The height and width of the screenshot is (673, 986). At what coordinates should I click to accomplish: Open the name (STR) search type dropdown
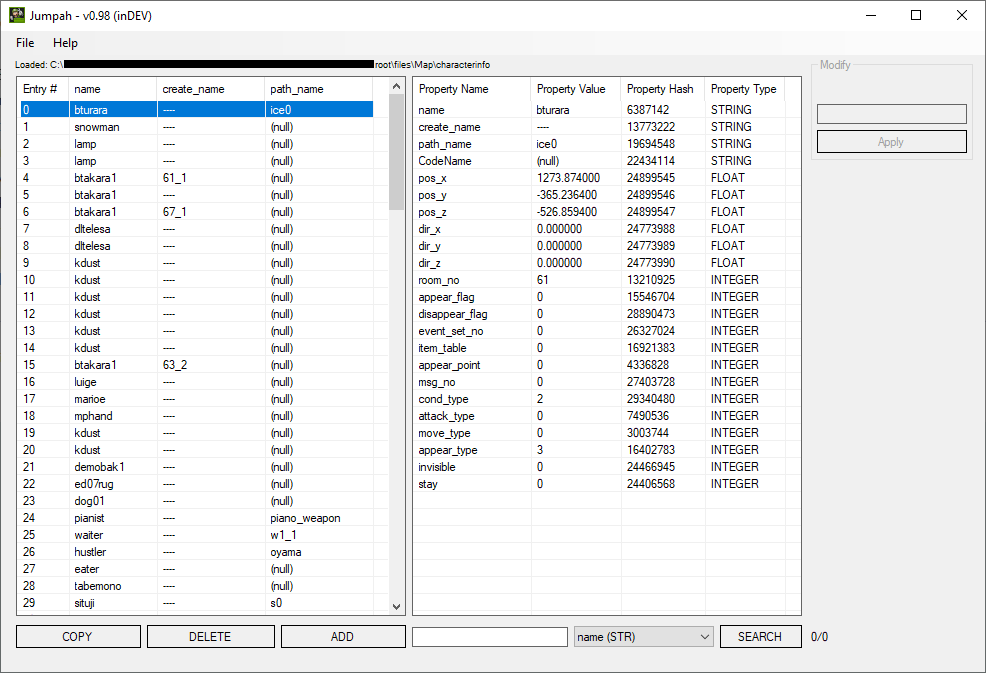coord(643,637)
